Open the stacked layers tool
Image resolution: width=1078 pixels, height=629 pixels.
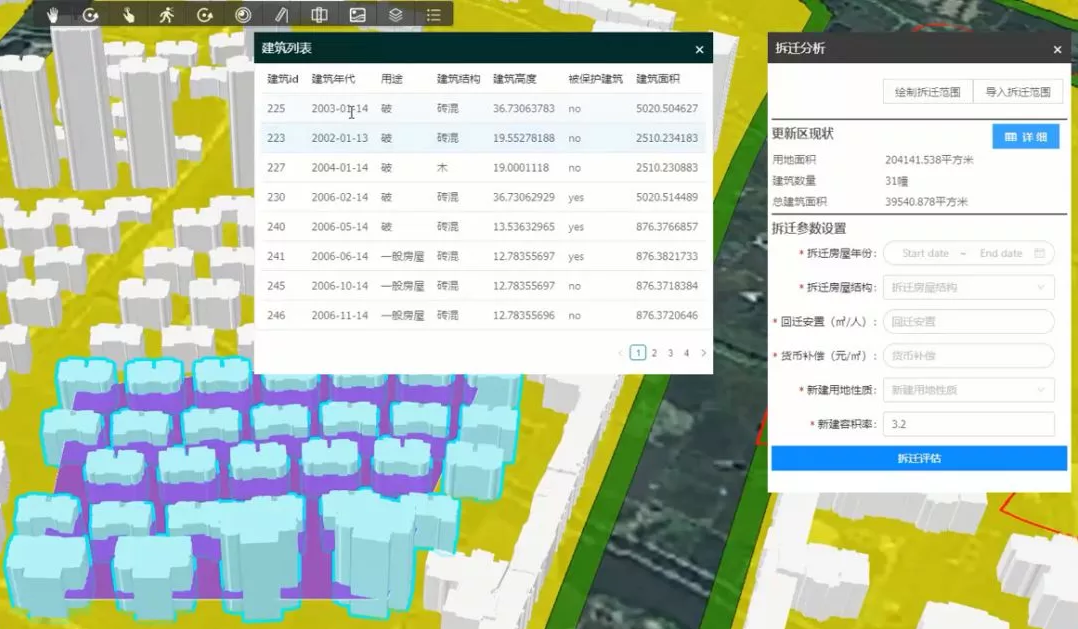pyautogui.click(x=395, y=14)
